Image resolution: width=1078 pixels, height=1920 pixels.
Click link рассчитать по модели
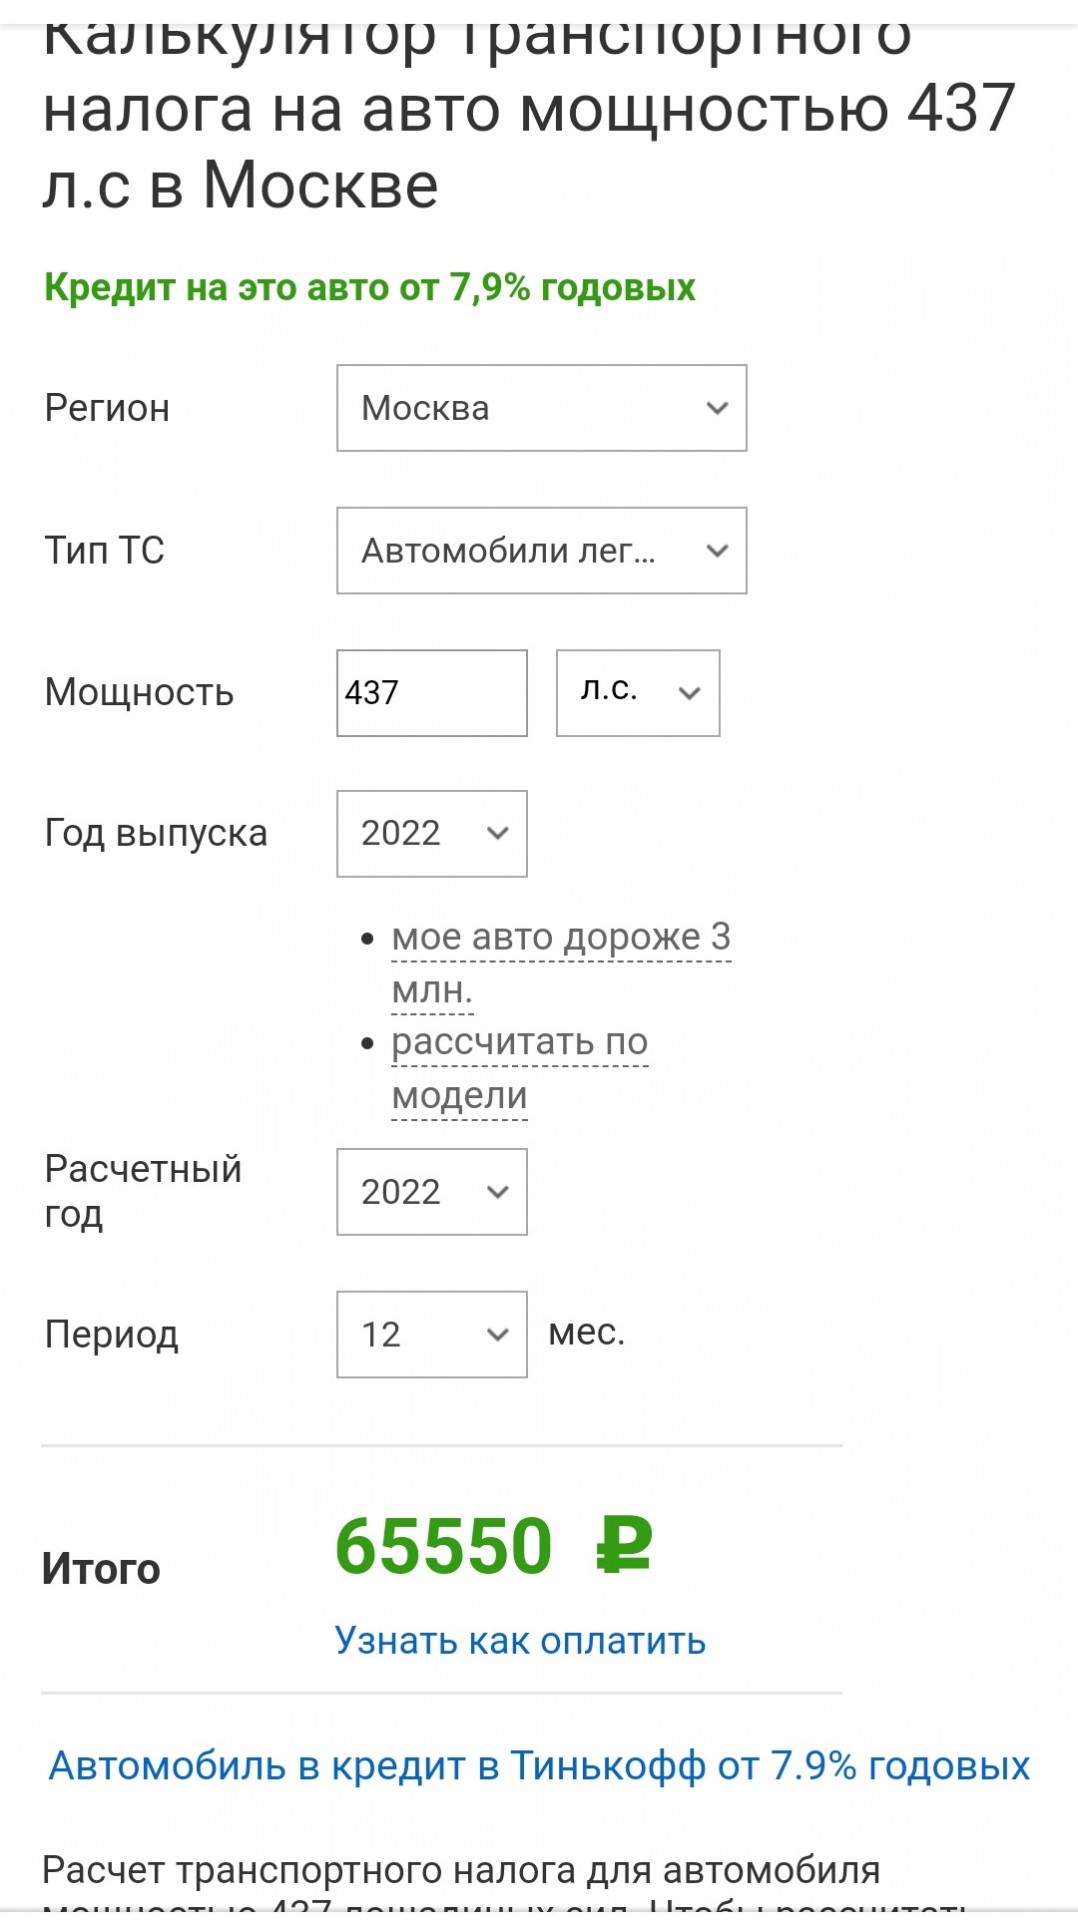[x=520, y=1068]
